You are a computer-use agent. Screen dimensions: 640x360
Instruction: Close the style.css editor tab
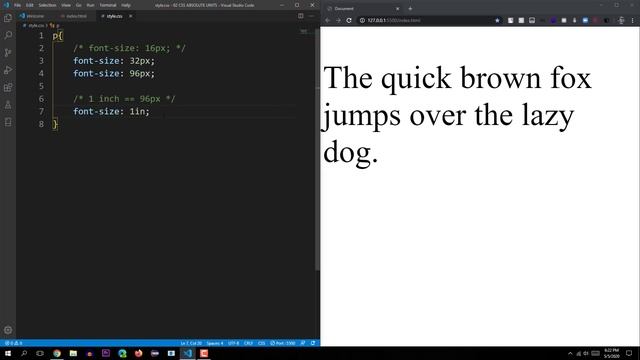click(x=131, y=16)
